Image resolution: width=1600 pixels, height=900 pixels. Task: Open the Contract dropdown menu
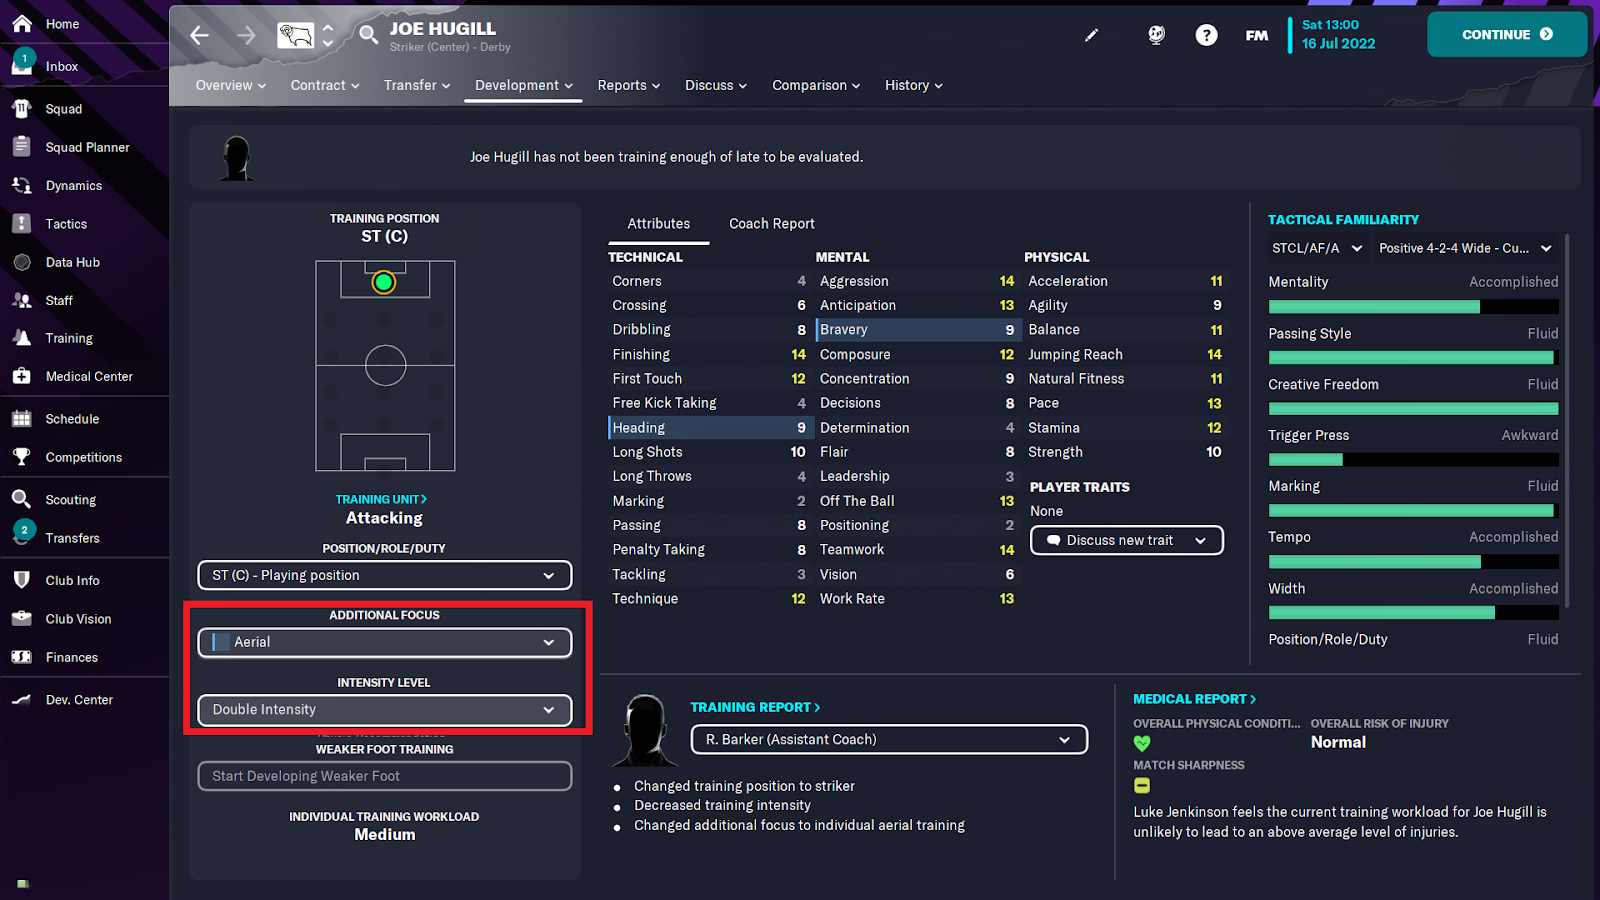point(325,85)
